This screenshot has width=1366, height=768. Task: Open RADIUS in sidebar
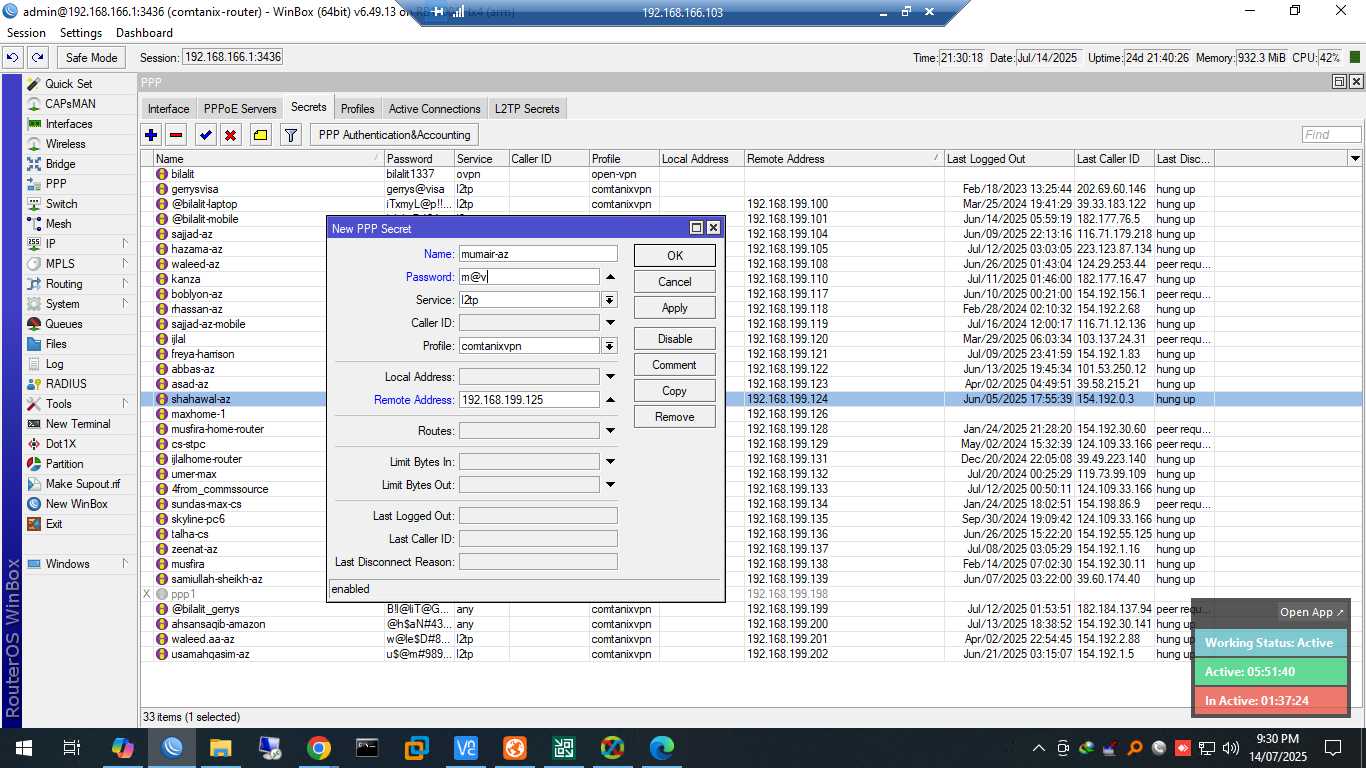(x=66, y=384)
